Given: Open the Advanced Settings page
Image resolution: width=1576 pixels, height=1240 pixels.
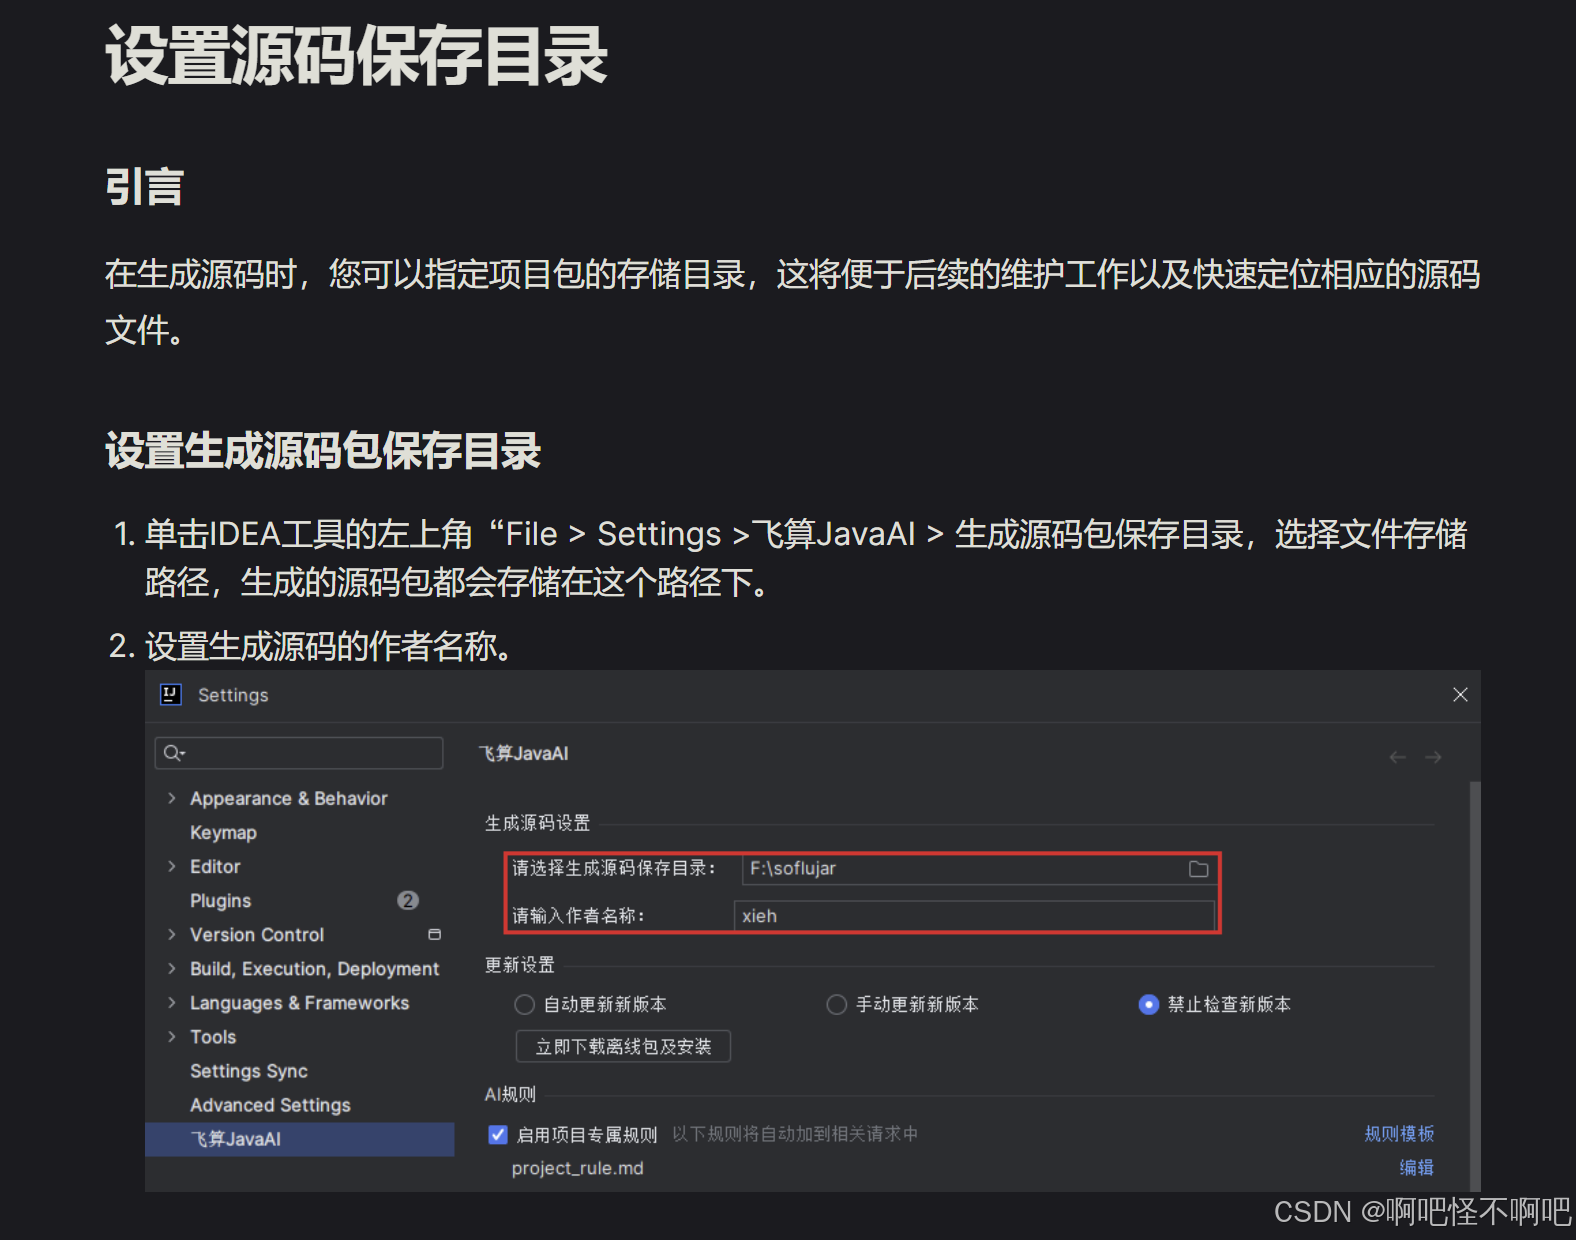Looking at the screenshot, I should click(x=270, y=1105).
